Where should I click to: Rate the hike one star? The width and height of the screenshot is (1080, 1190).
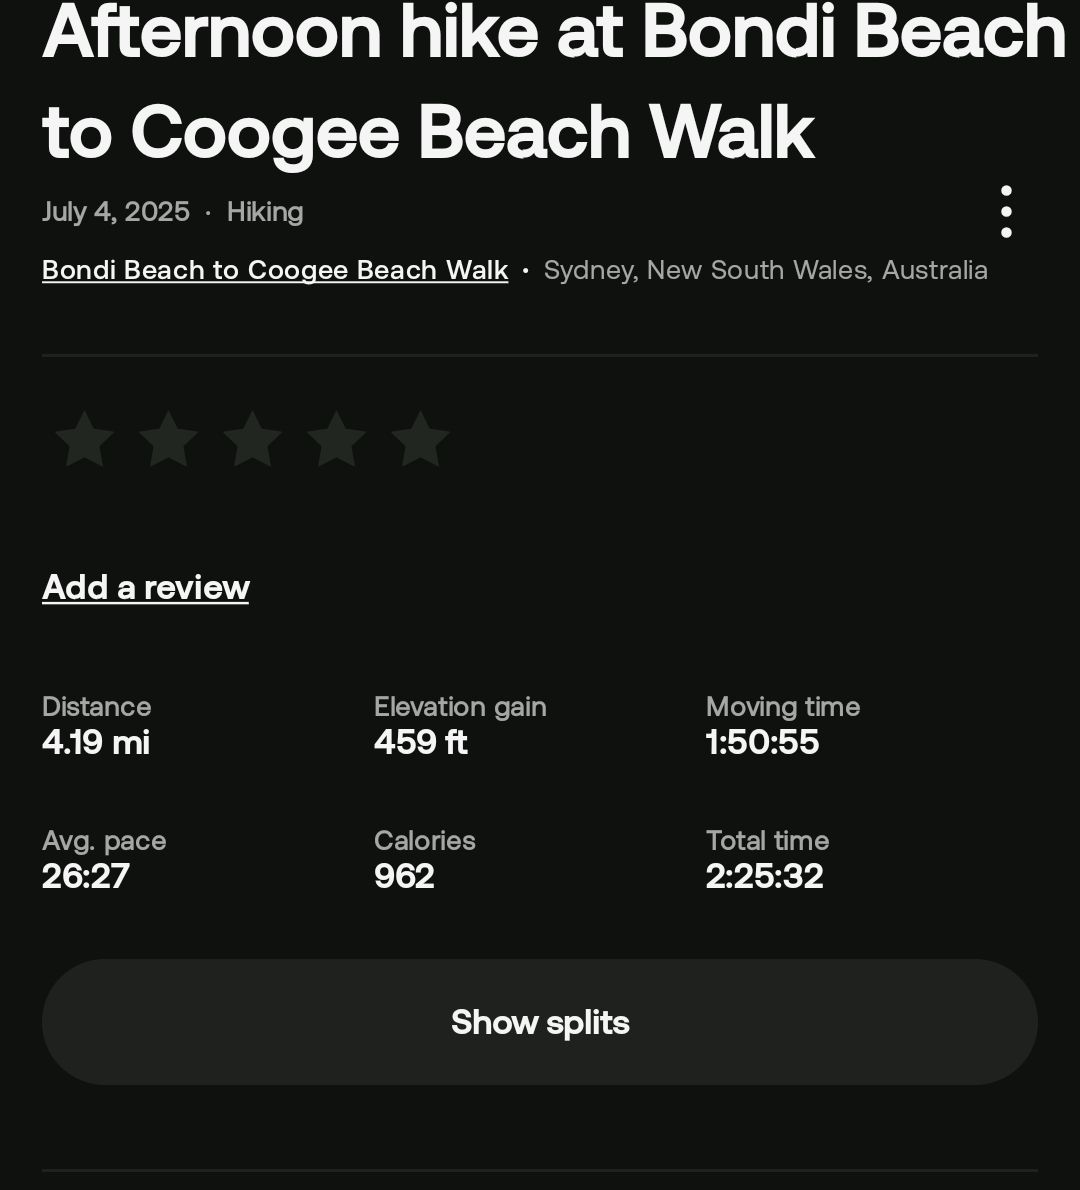tap(84, 439)
